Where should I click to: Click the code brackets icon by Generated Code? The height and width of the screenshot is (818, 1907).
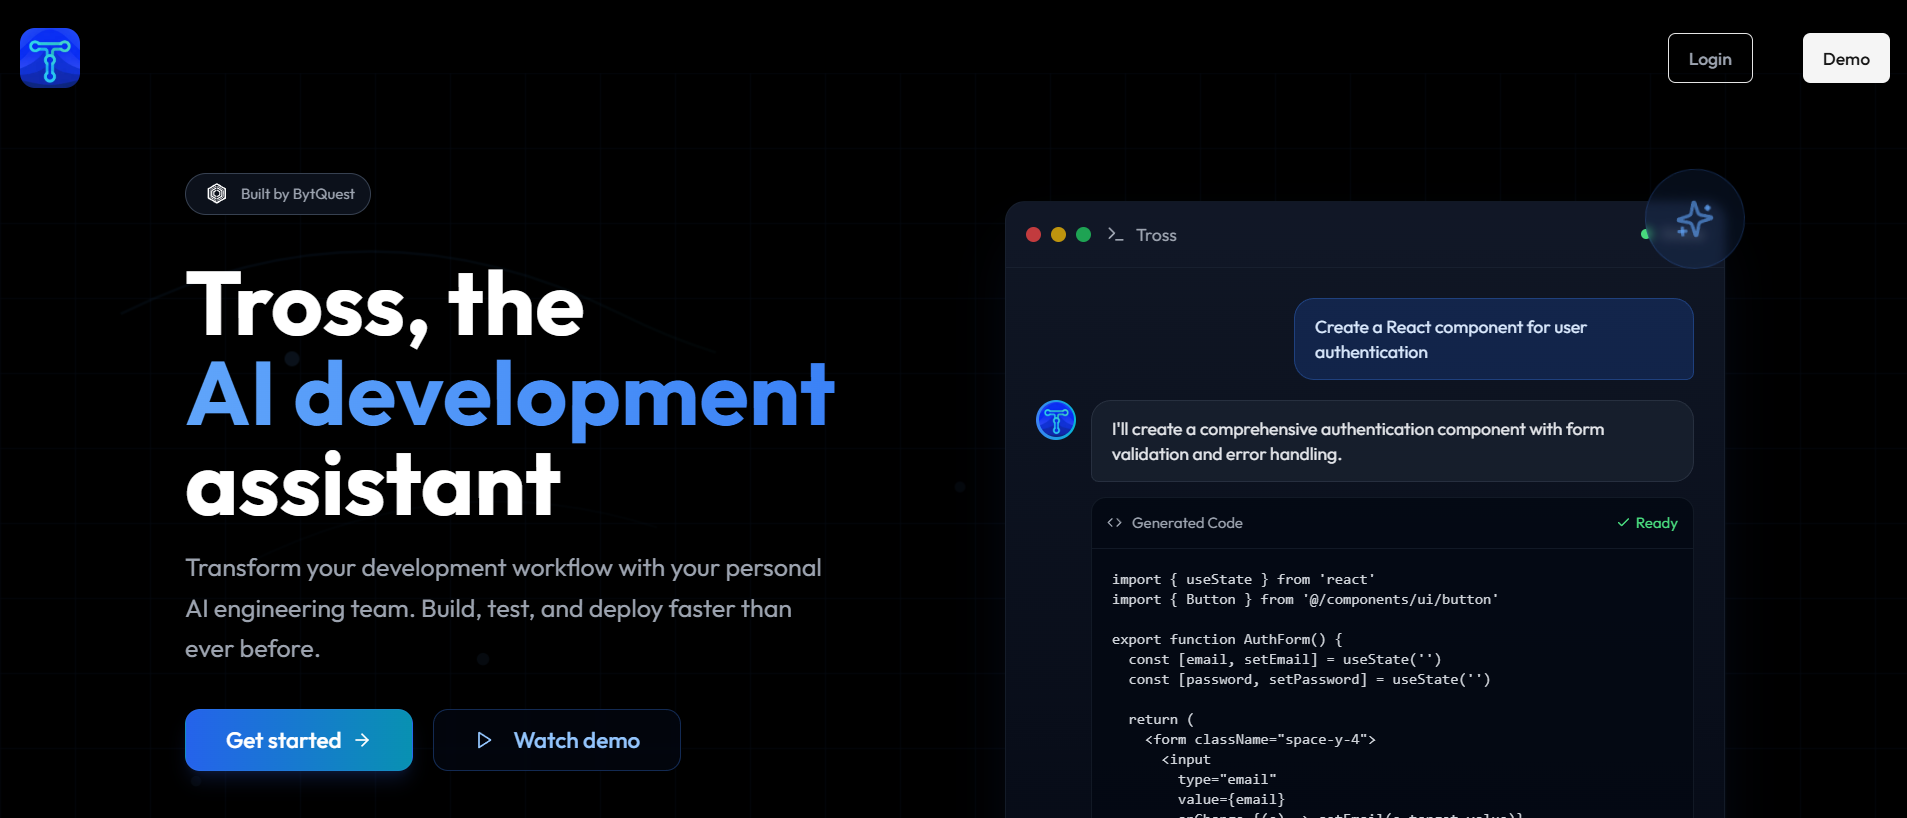[1115, 523]
